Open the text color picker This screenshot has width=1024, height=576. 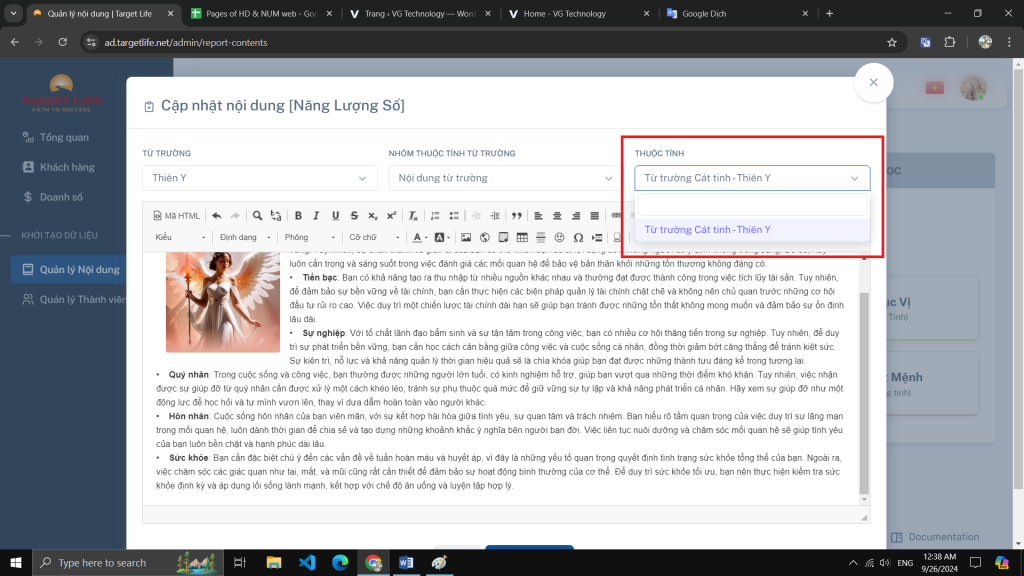pos(420,237)
